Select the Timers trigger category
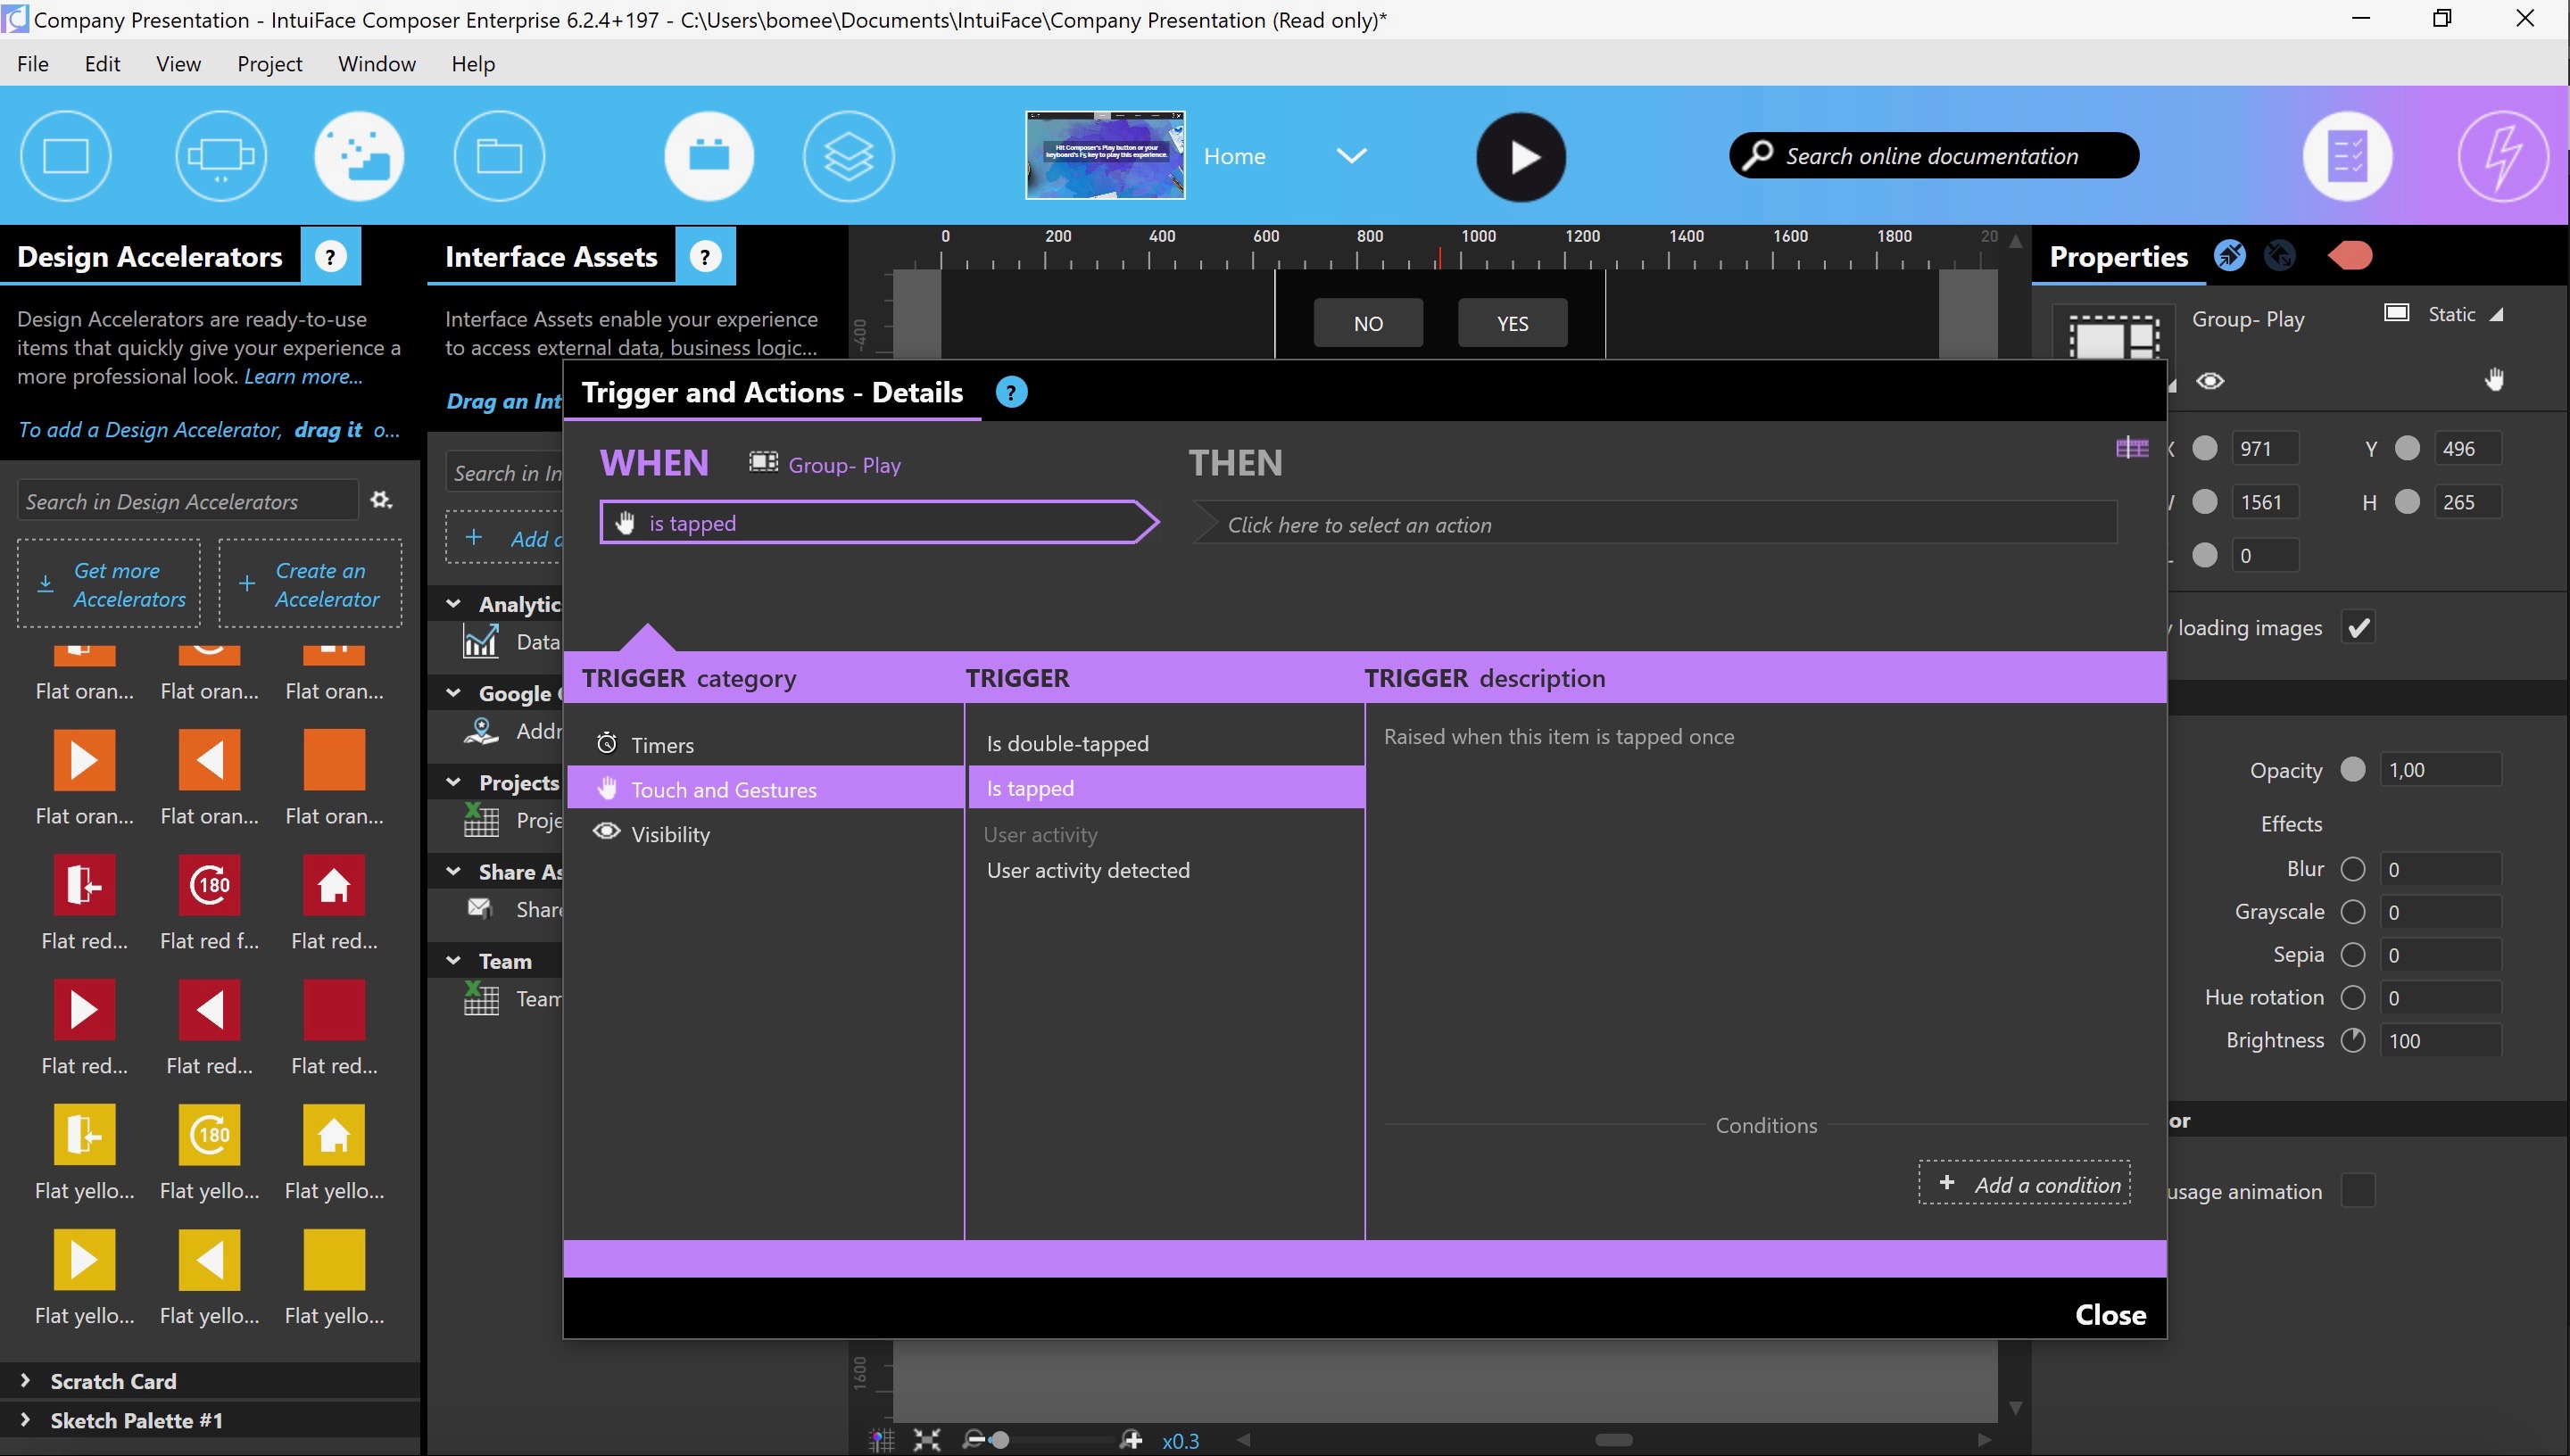The width and height of the screenshot is (2570, 1456). tap(662, 745)
